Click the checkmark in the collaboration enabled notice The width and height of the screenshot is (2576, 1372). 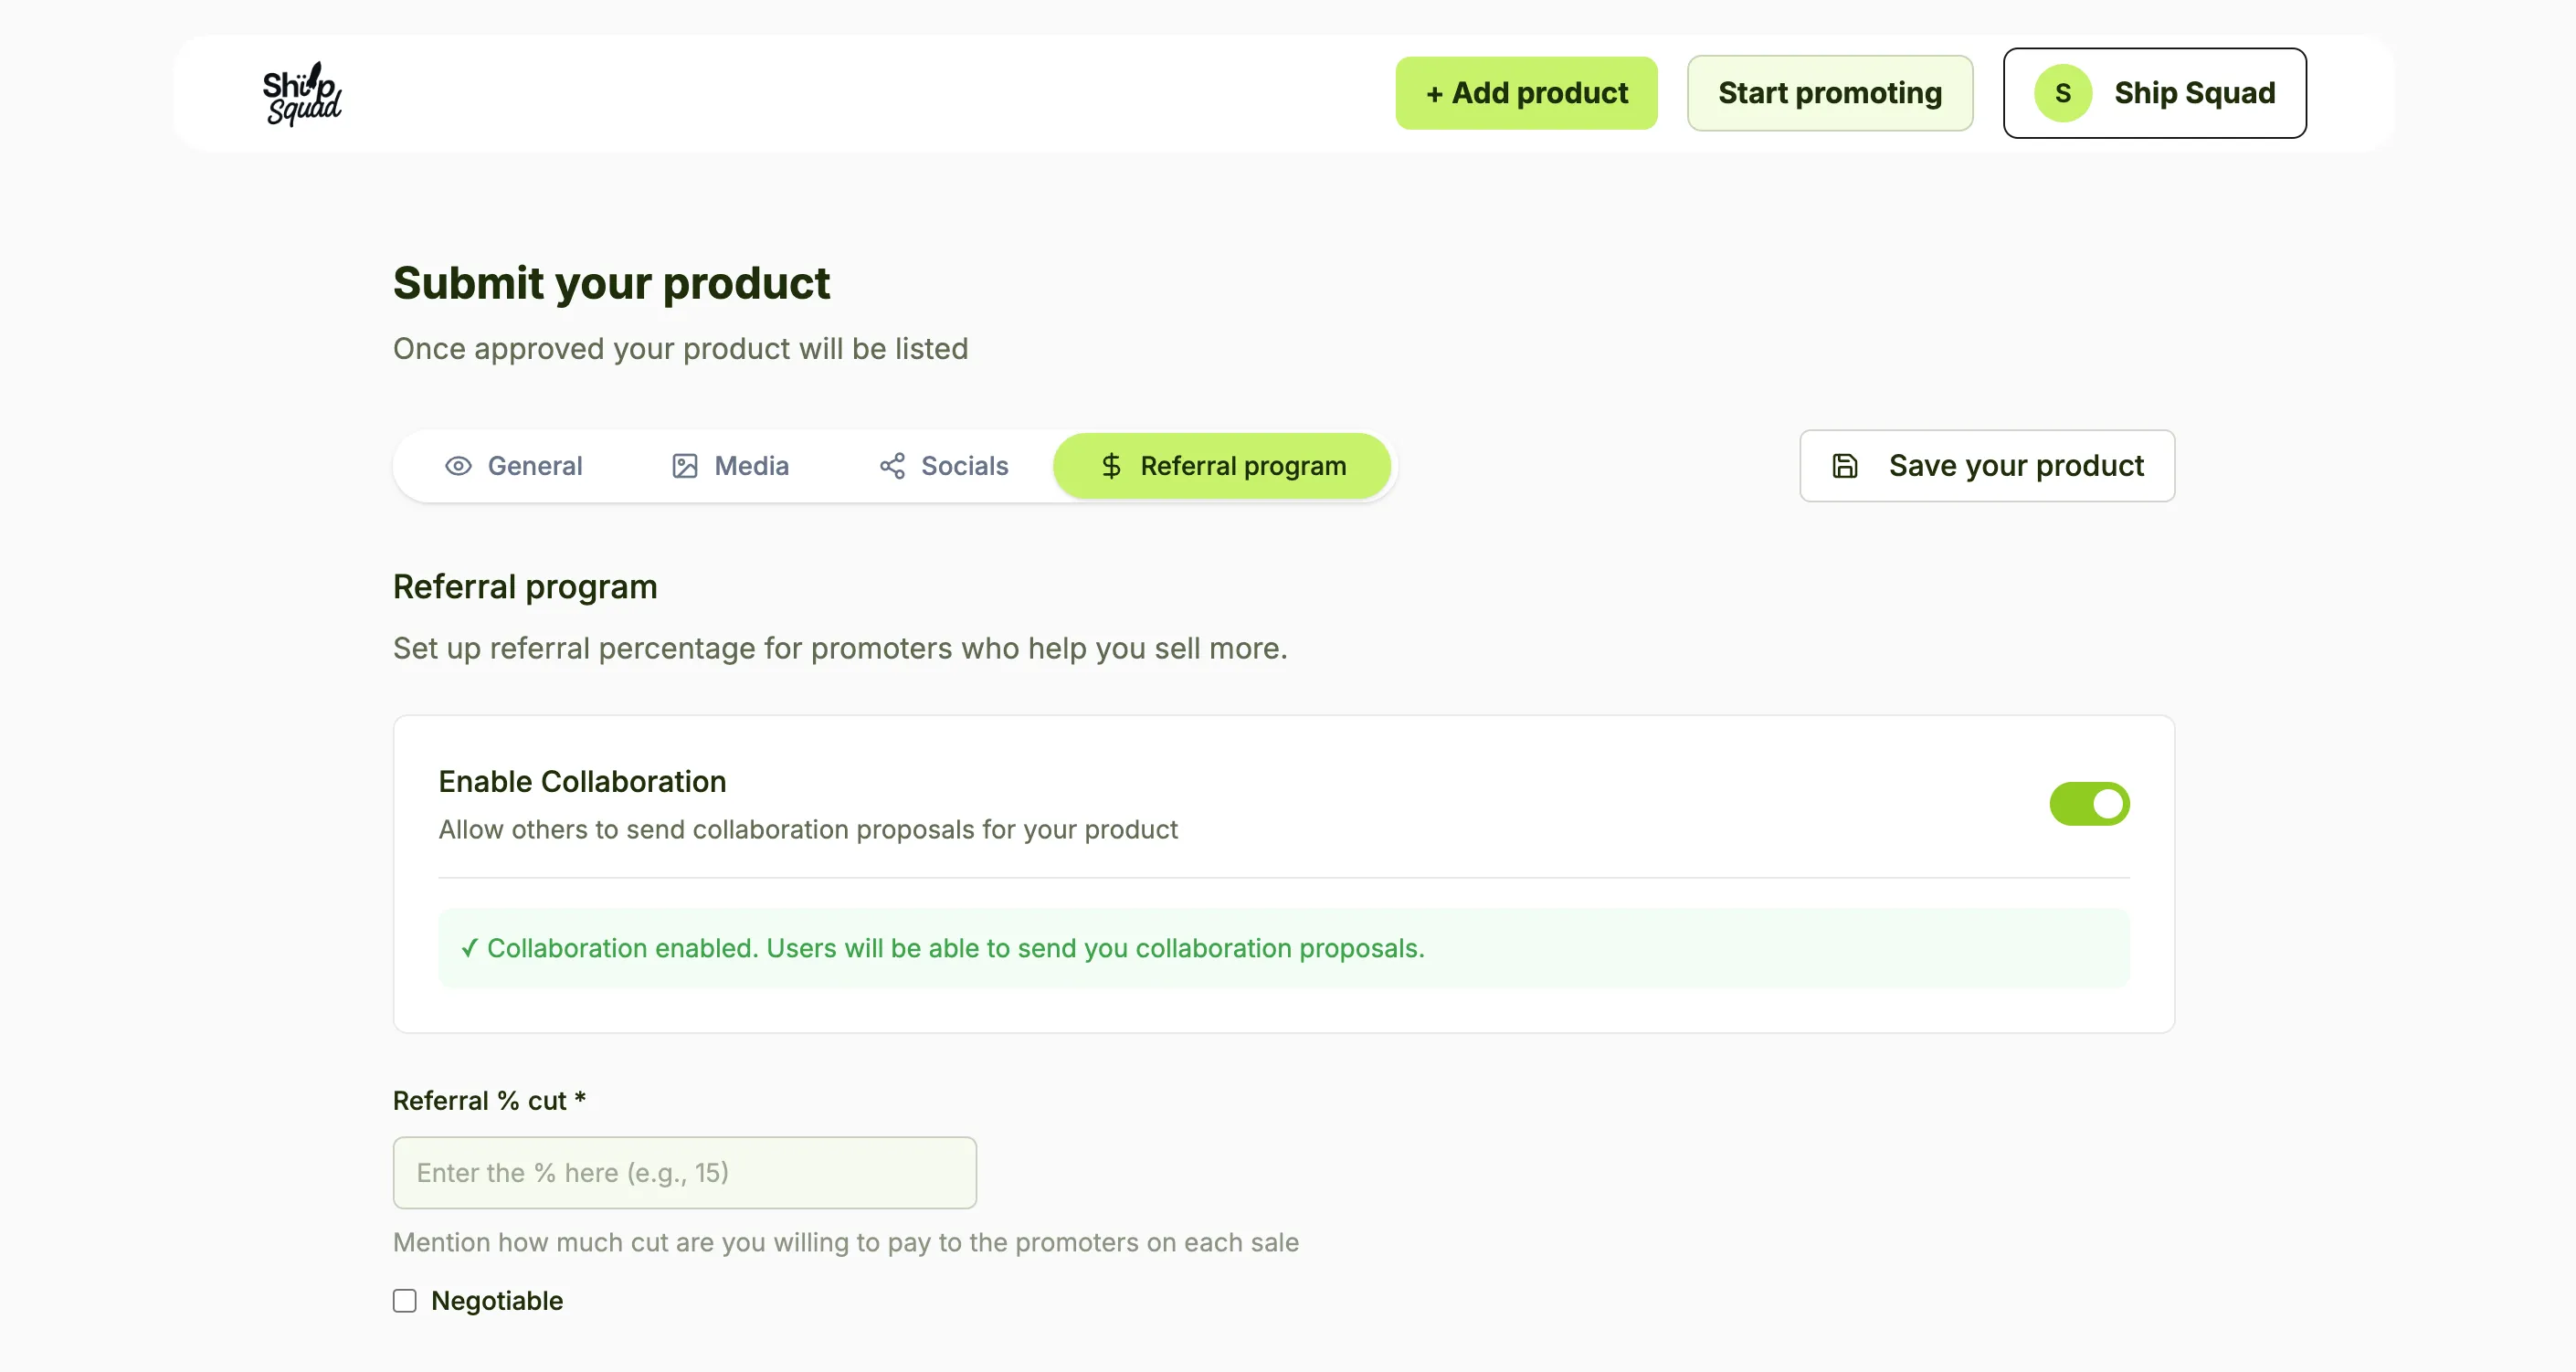pyautogui.click(x=469, y=948)
